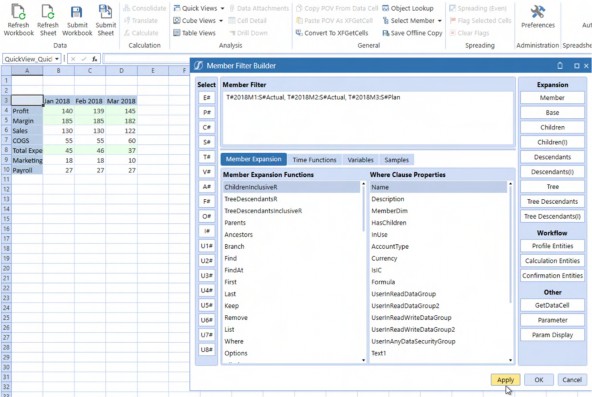Image resolution: width=592 pixels, height=397 pixels.
Task: Select the O# dimension button
Action: [x=207, y=216]
